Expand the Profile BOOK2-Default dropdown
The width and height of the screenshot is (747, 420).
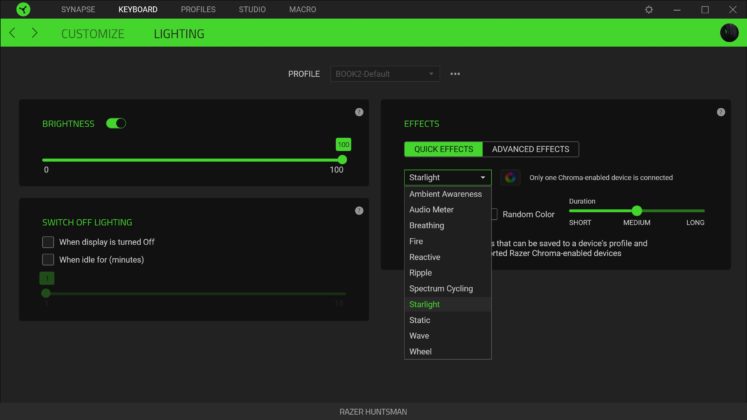tap(385, 74)
